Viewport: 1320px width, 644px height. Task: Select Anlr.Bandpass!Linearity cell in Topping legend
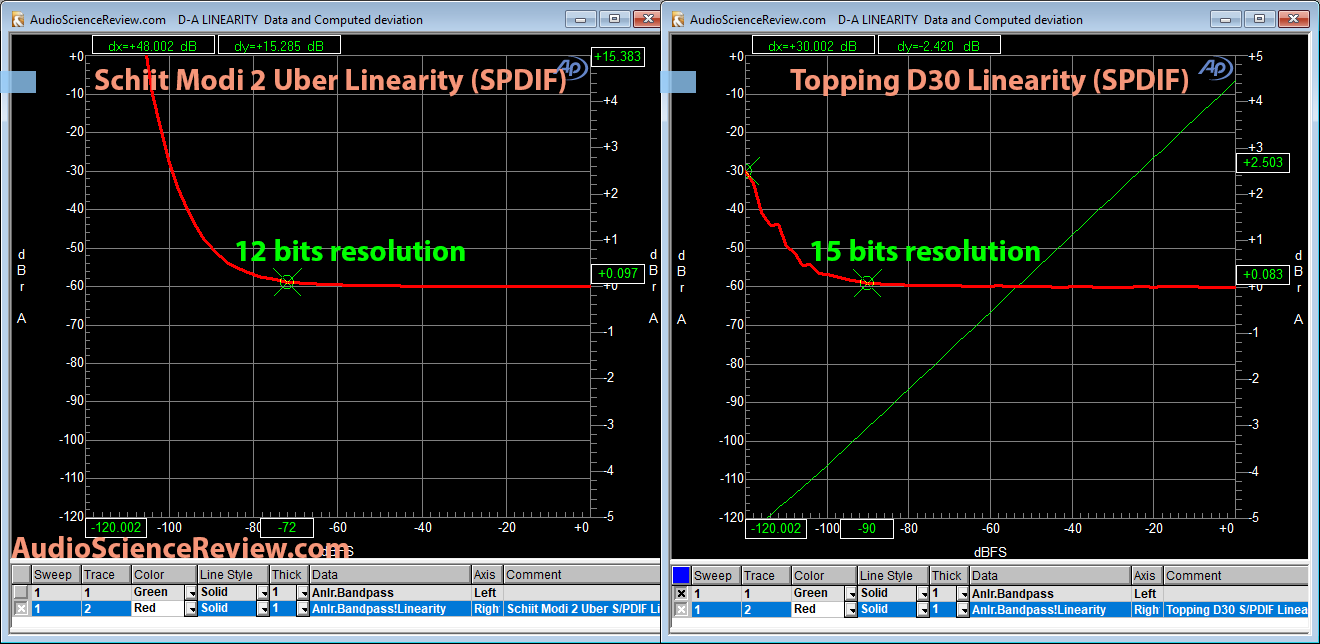click(1050, 609)
